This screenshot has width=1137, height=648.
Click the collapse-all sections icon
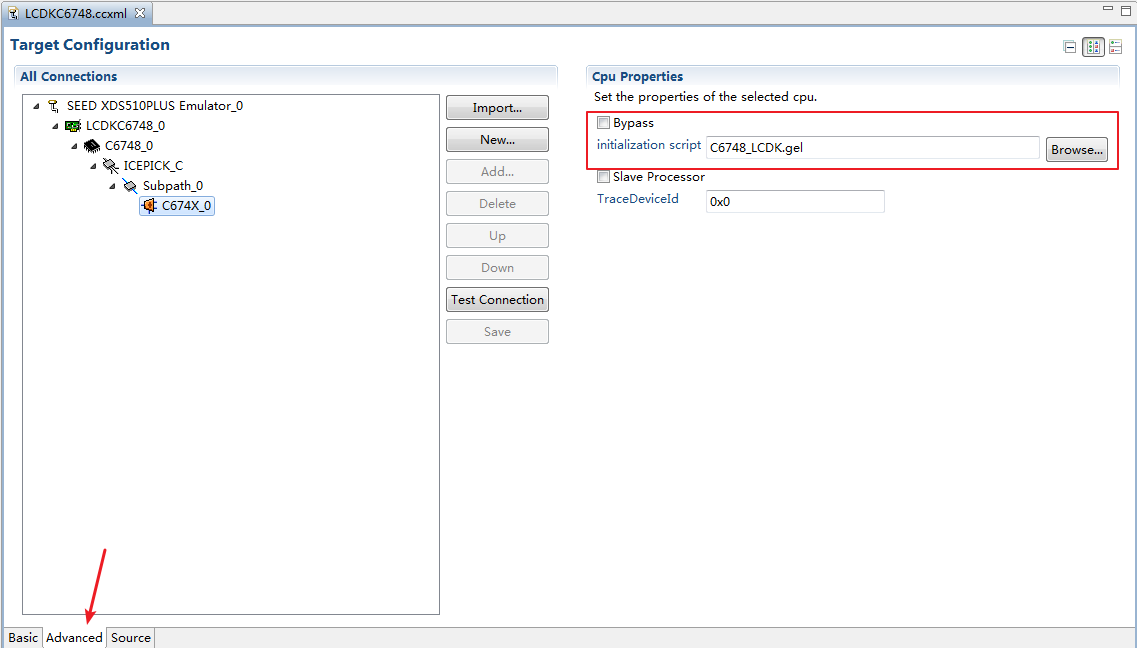click(x=1069, y=46)
